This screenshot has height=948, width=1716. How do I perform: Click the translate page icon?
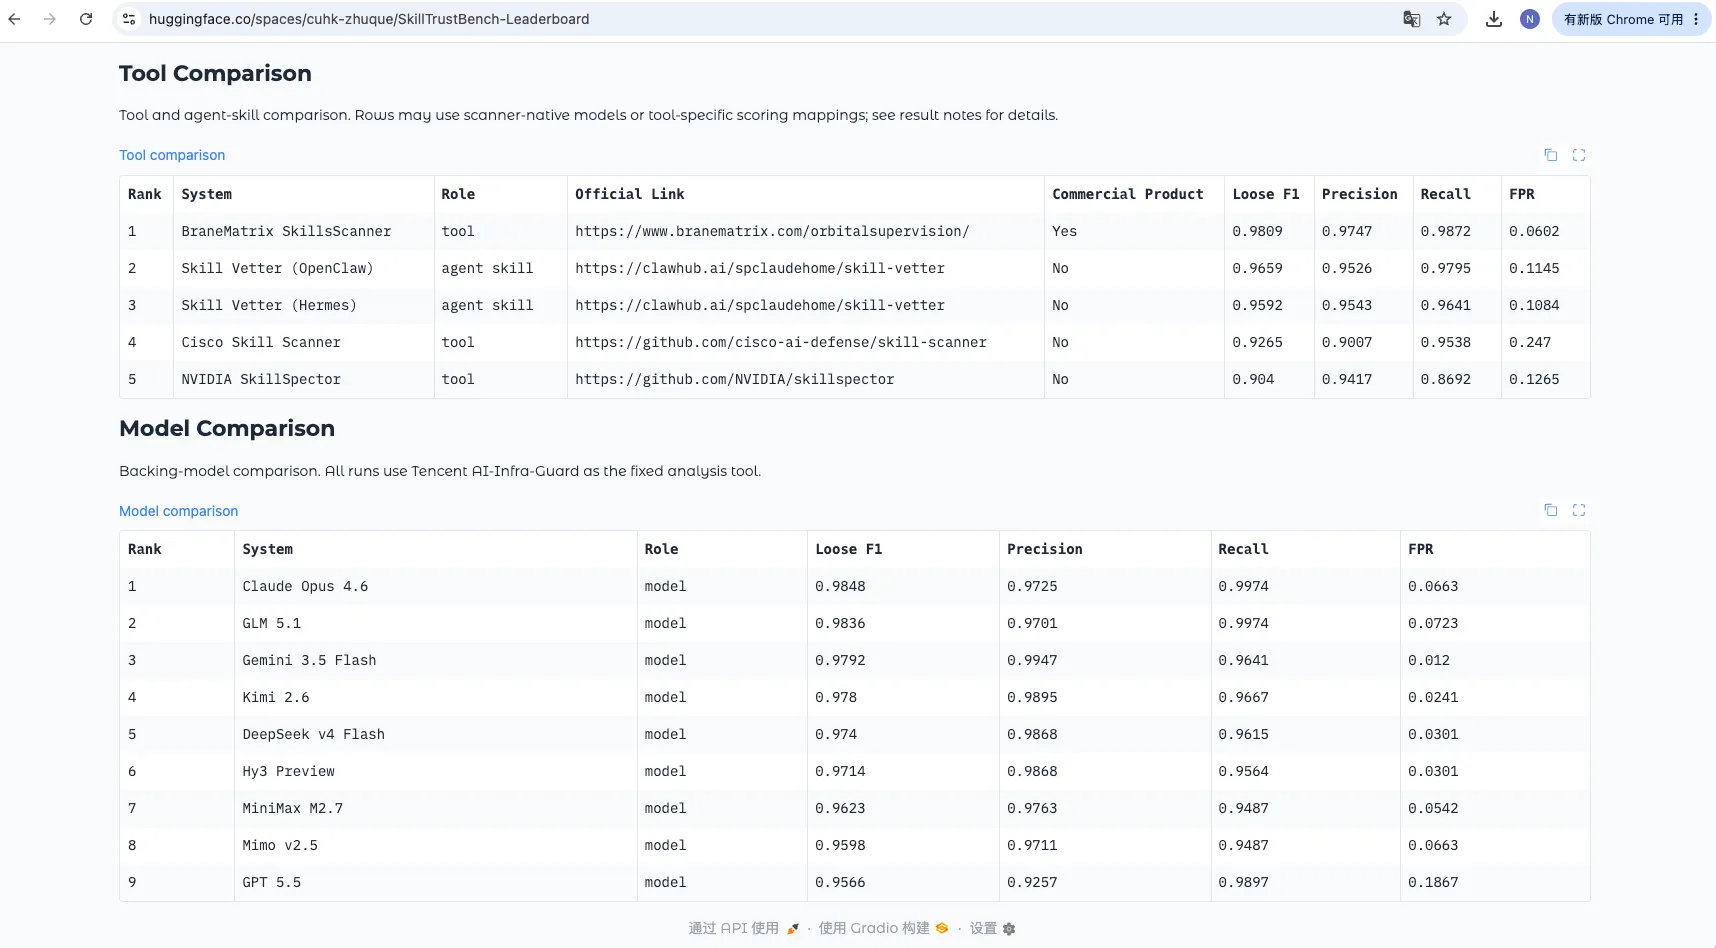click(x=1412, y=19)
